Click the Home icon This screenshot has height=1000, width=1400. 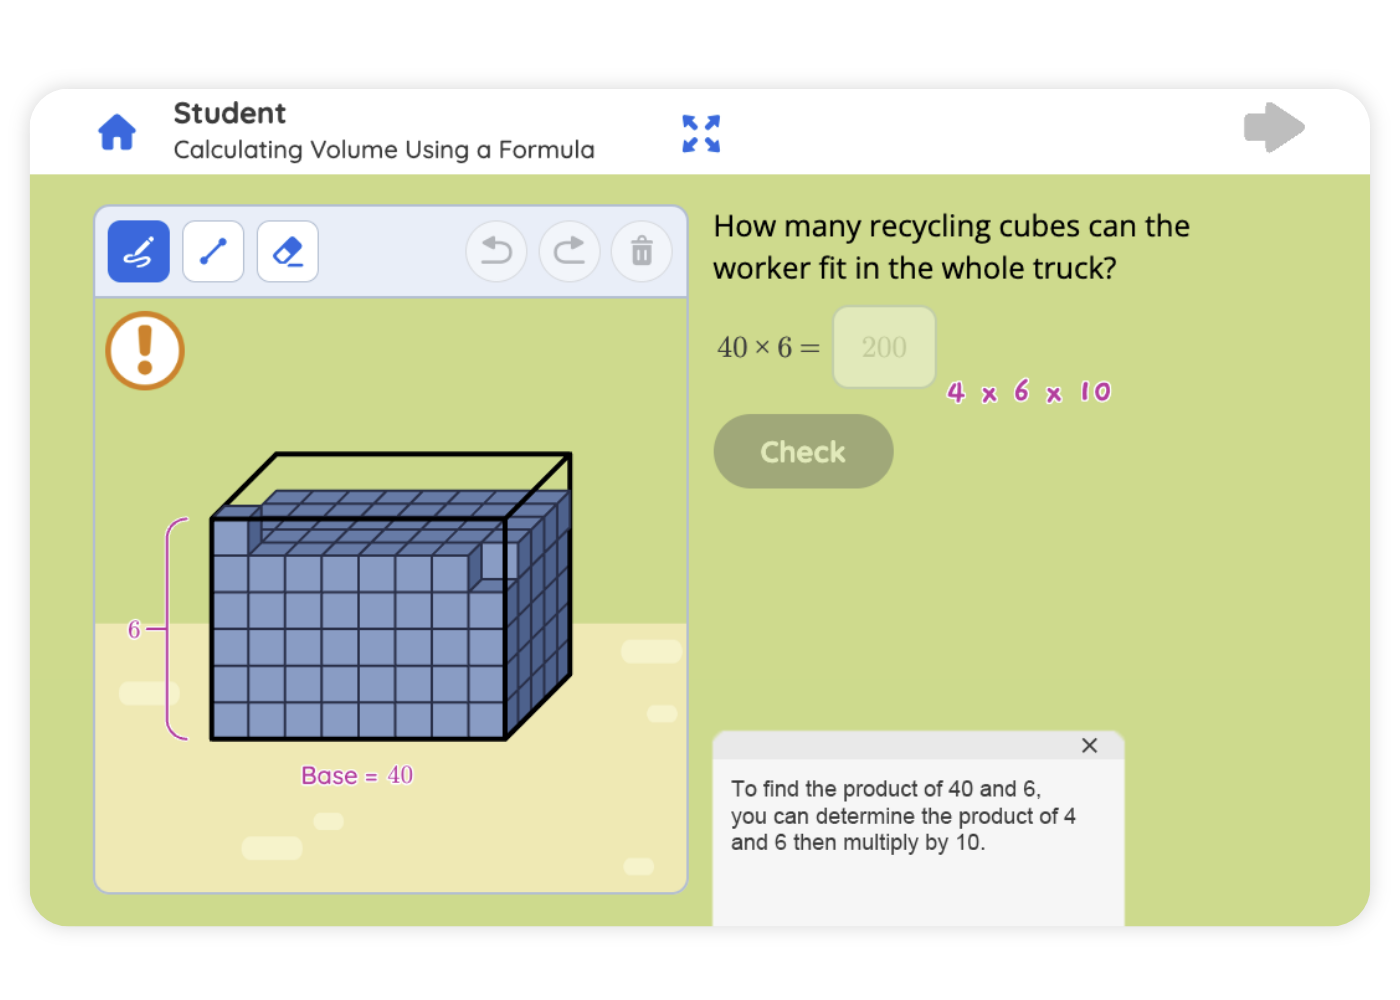click(117, 132)
